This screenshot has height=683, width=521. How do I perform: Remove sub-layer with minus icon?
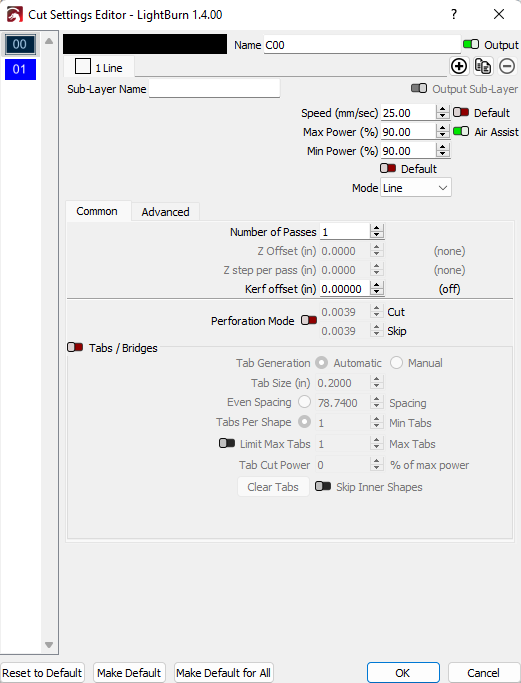tap(507, 67)
